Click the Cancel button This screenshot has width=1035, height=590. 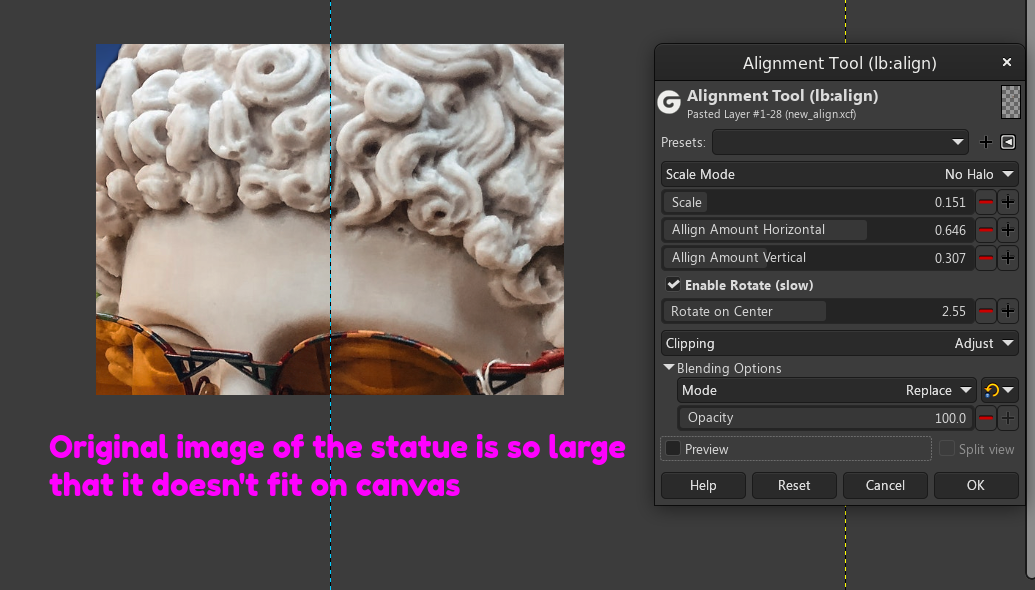point(885,485)
